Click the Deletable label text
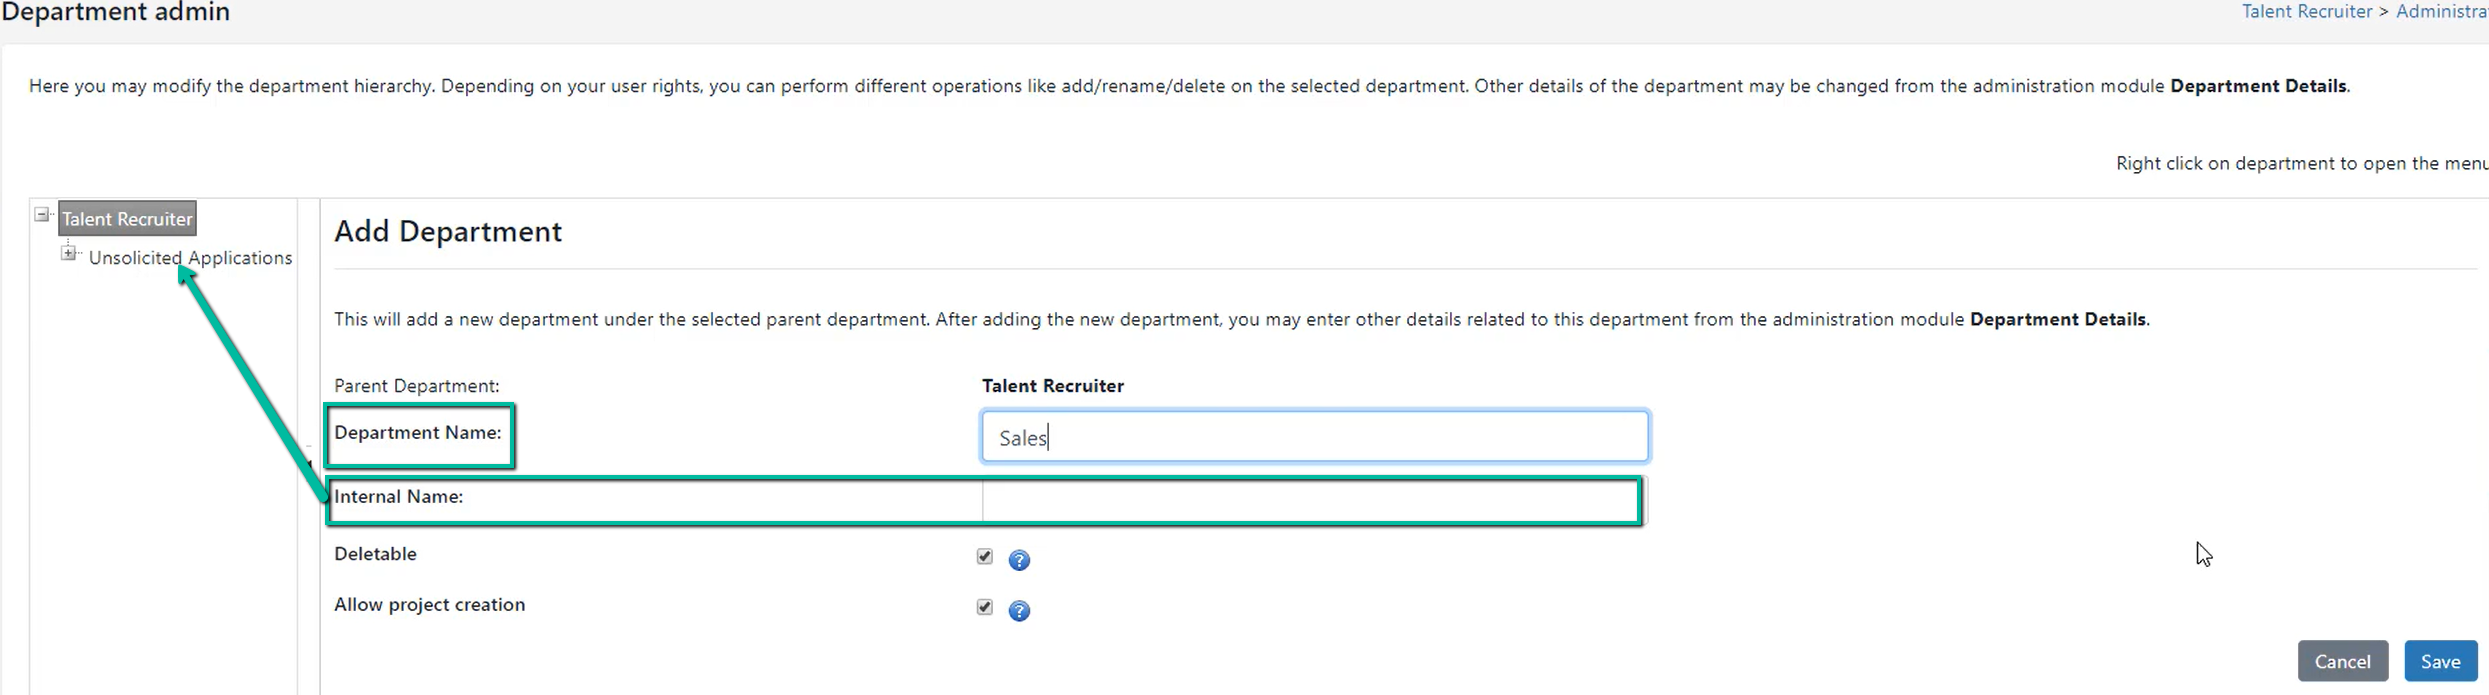 point(375,554)
